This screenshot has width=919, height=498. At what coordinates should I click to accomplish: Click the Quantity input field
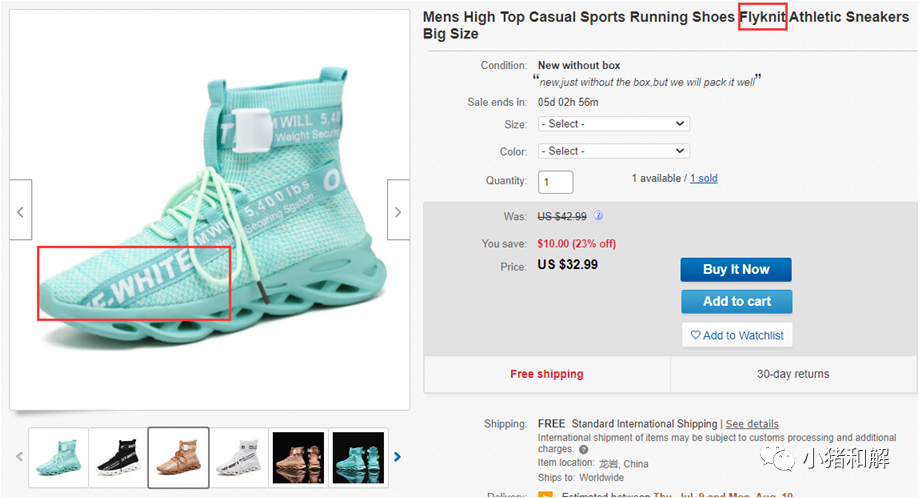[x=555, y=182]
